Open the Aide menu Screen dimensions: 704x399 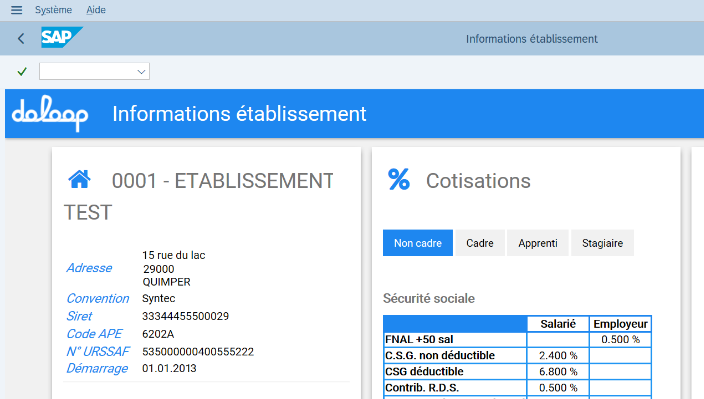[96, 10]
